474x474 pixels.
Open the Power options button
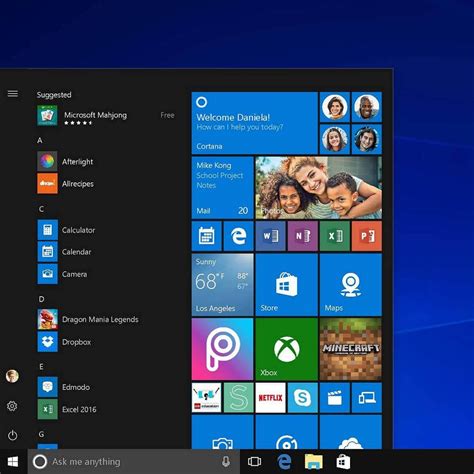coord(12,435)
